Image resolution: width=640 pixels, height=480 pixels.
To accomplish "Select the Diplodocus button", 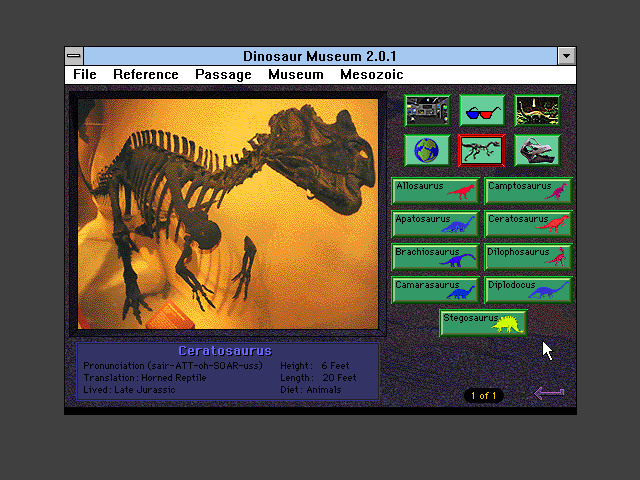I will (528, 290).
